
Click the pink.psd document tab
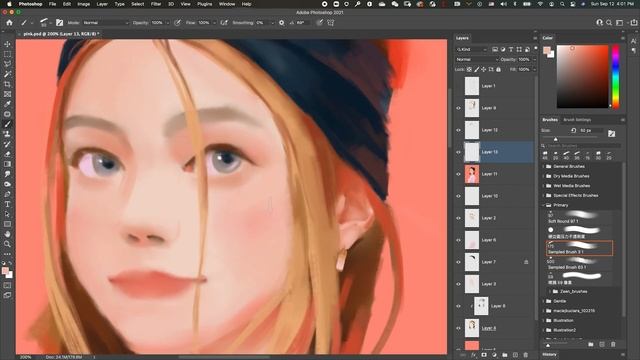pos(61,34)
